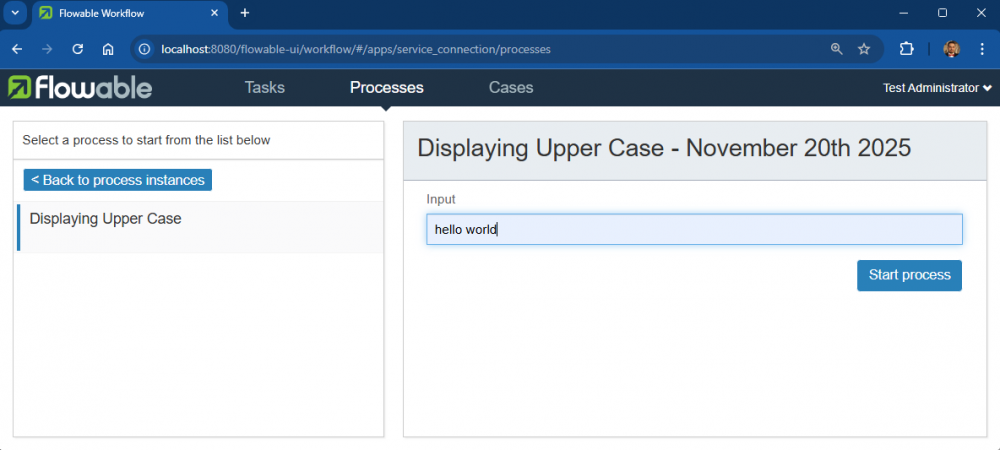View site information for localhost
This screenshot has width=1000, height=450.
pyautogui.click(x=145, y=49)
